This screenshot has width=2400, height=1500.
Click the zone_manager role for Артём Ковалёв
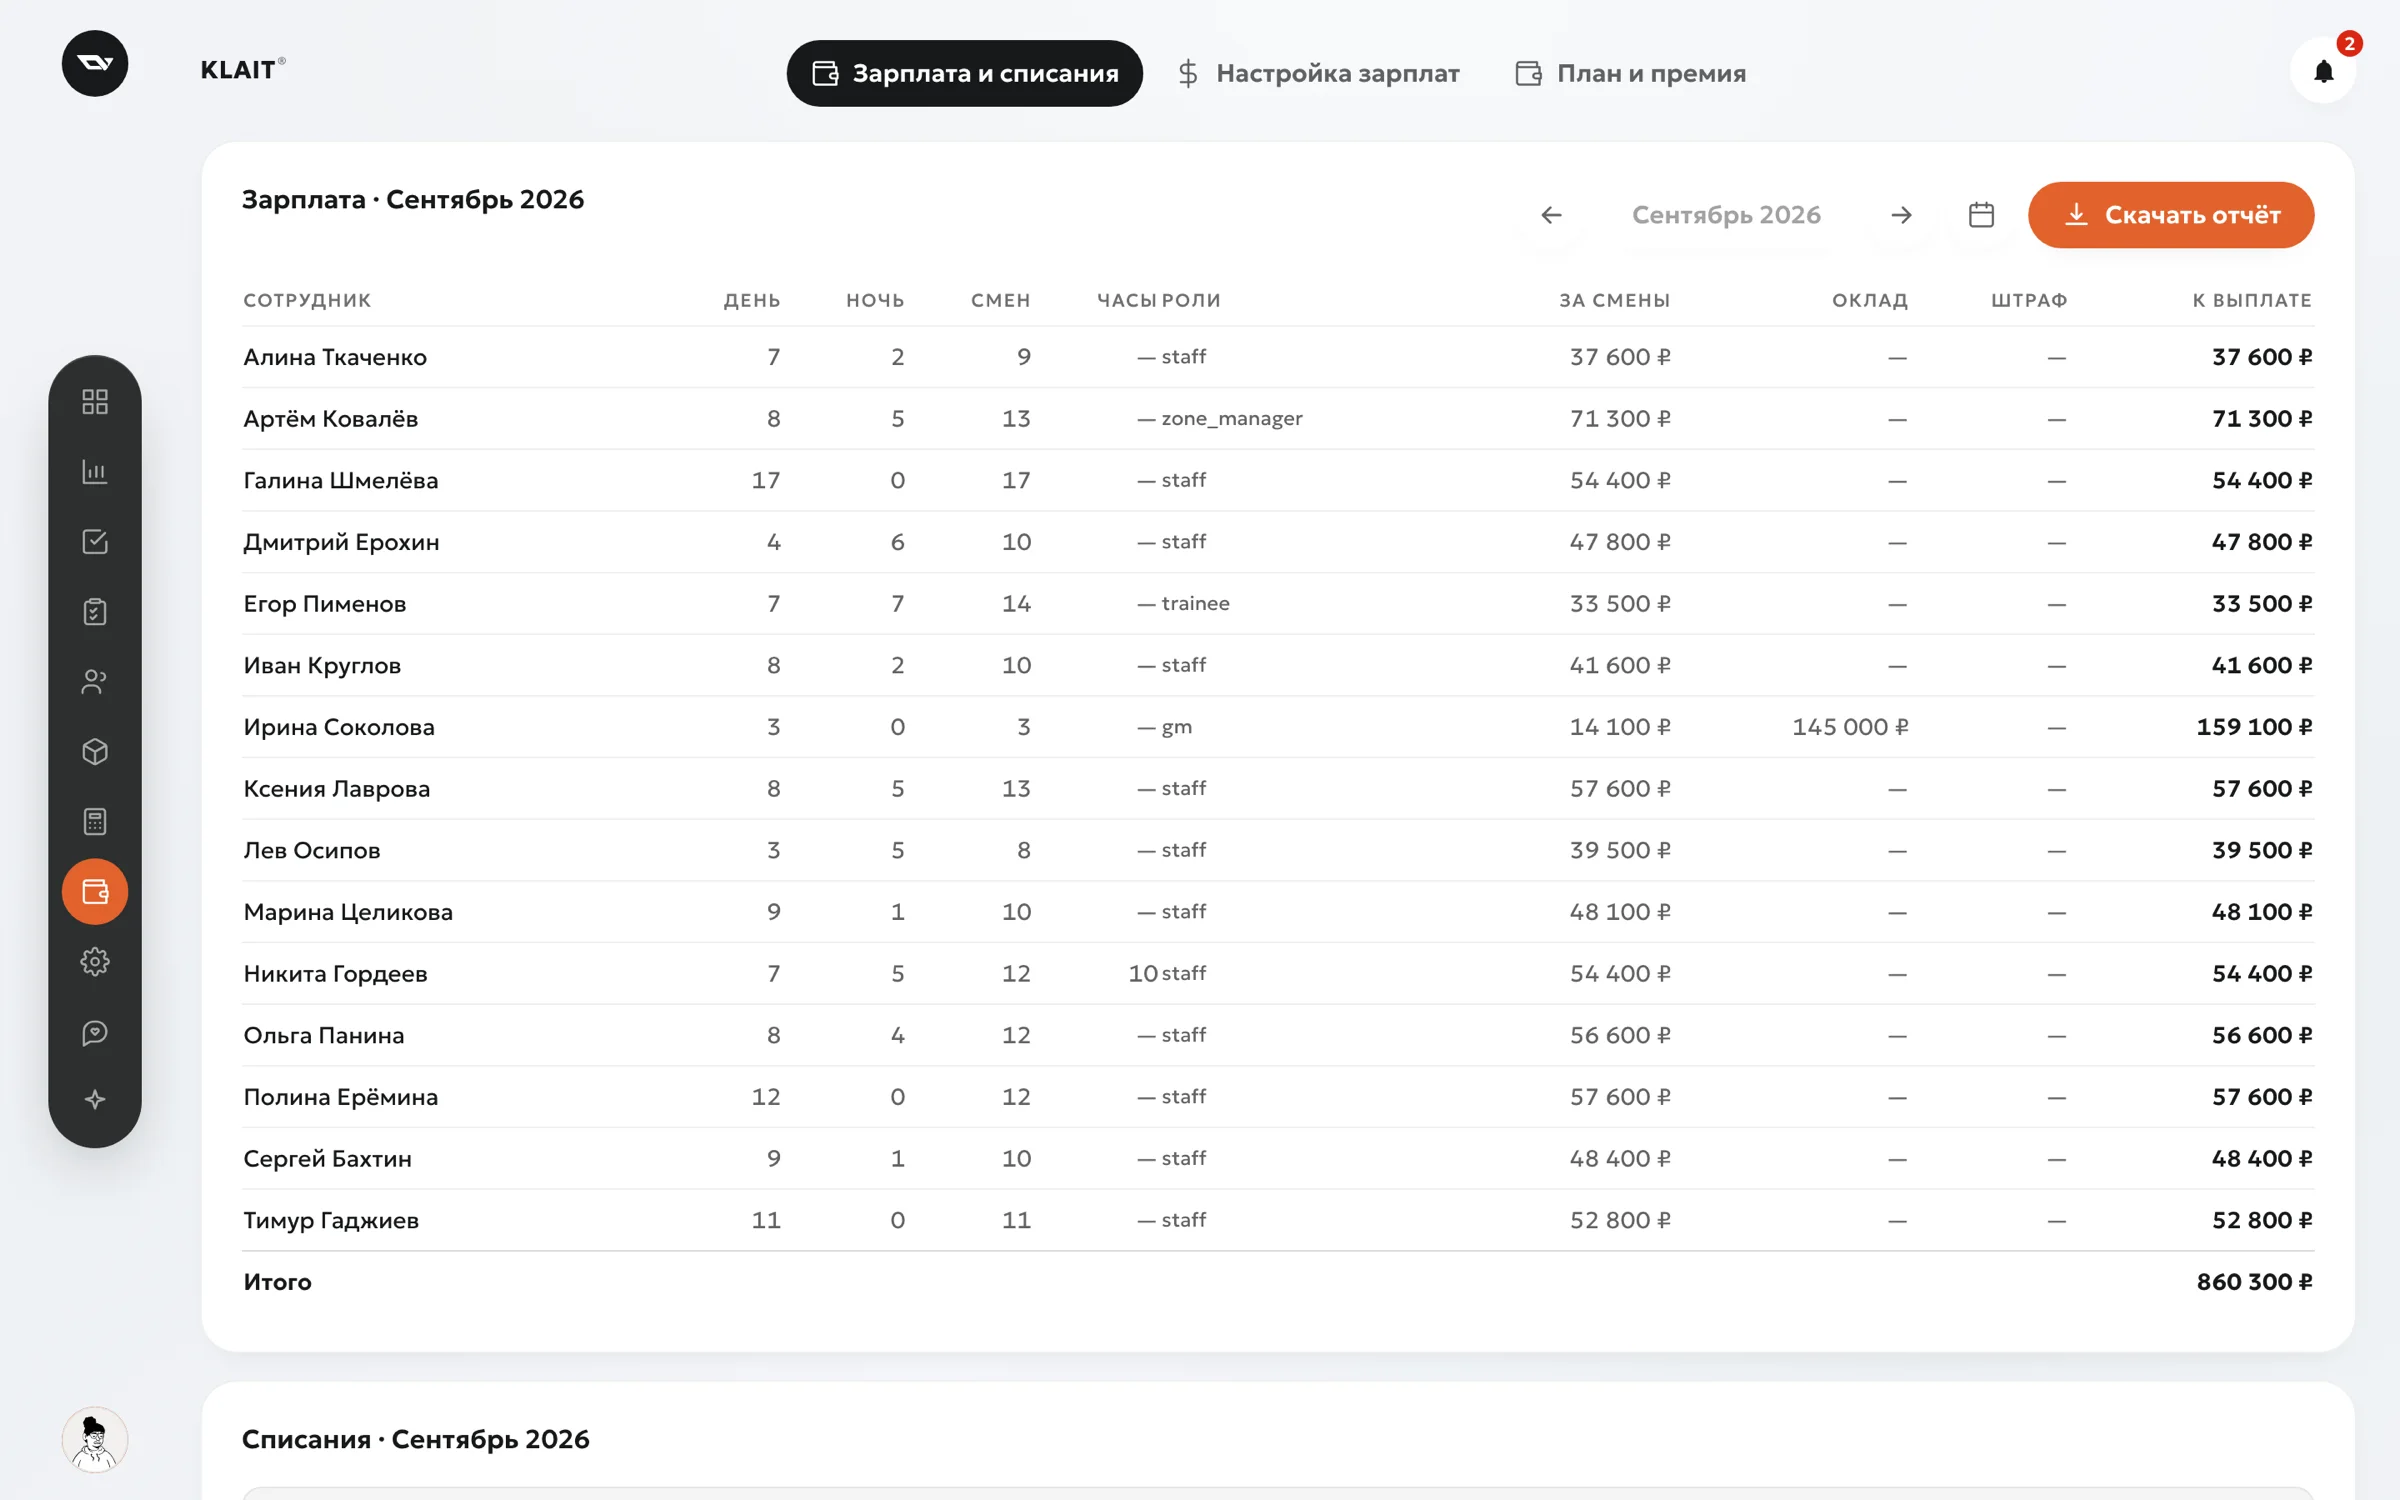pyautogui.click(x=1232, y=419)
